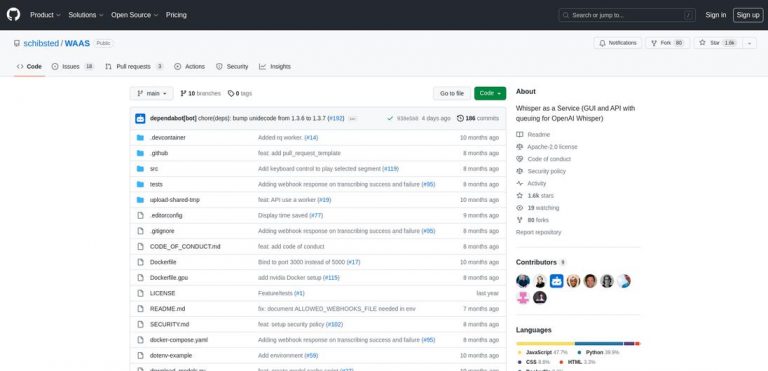Switch to the Pull requests tab
The height and width of the screenshot is (371, 768).
[134, 66]
